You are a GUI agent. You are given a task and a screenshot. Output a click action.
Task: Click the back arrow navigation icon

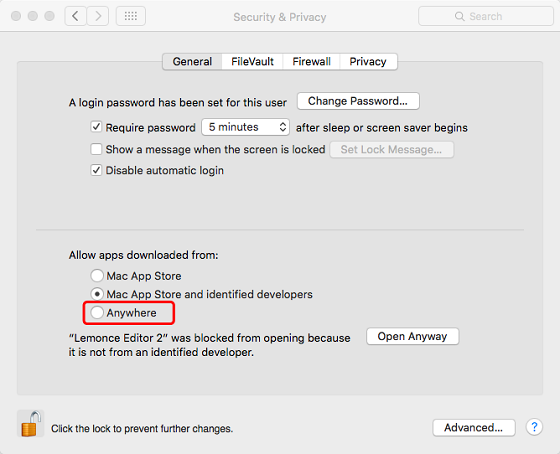(x=75, y=16)
